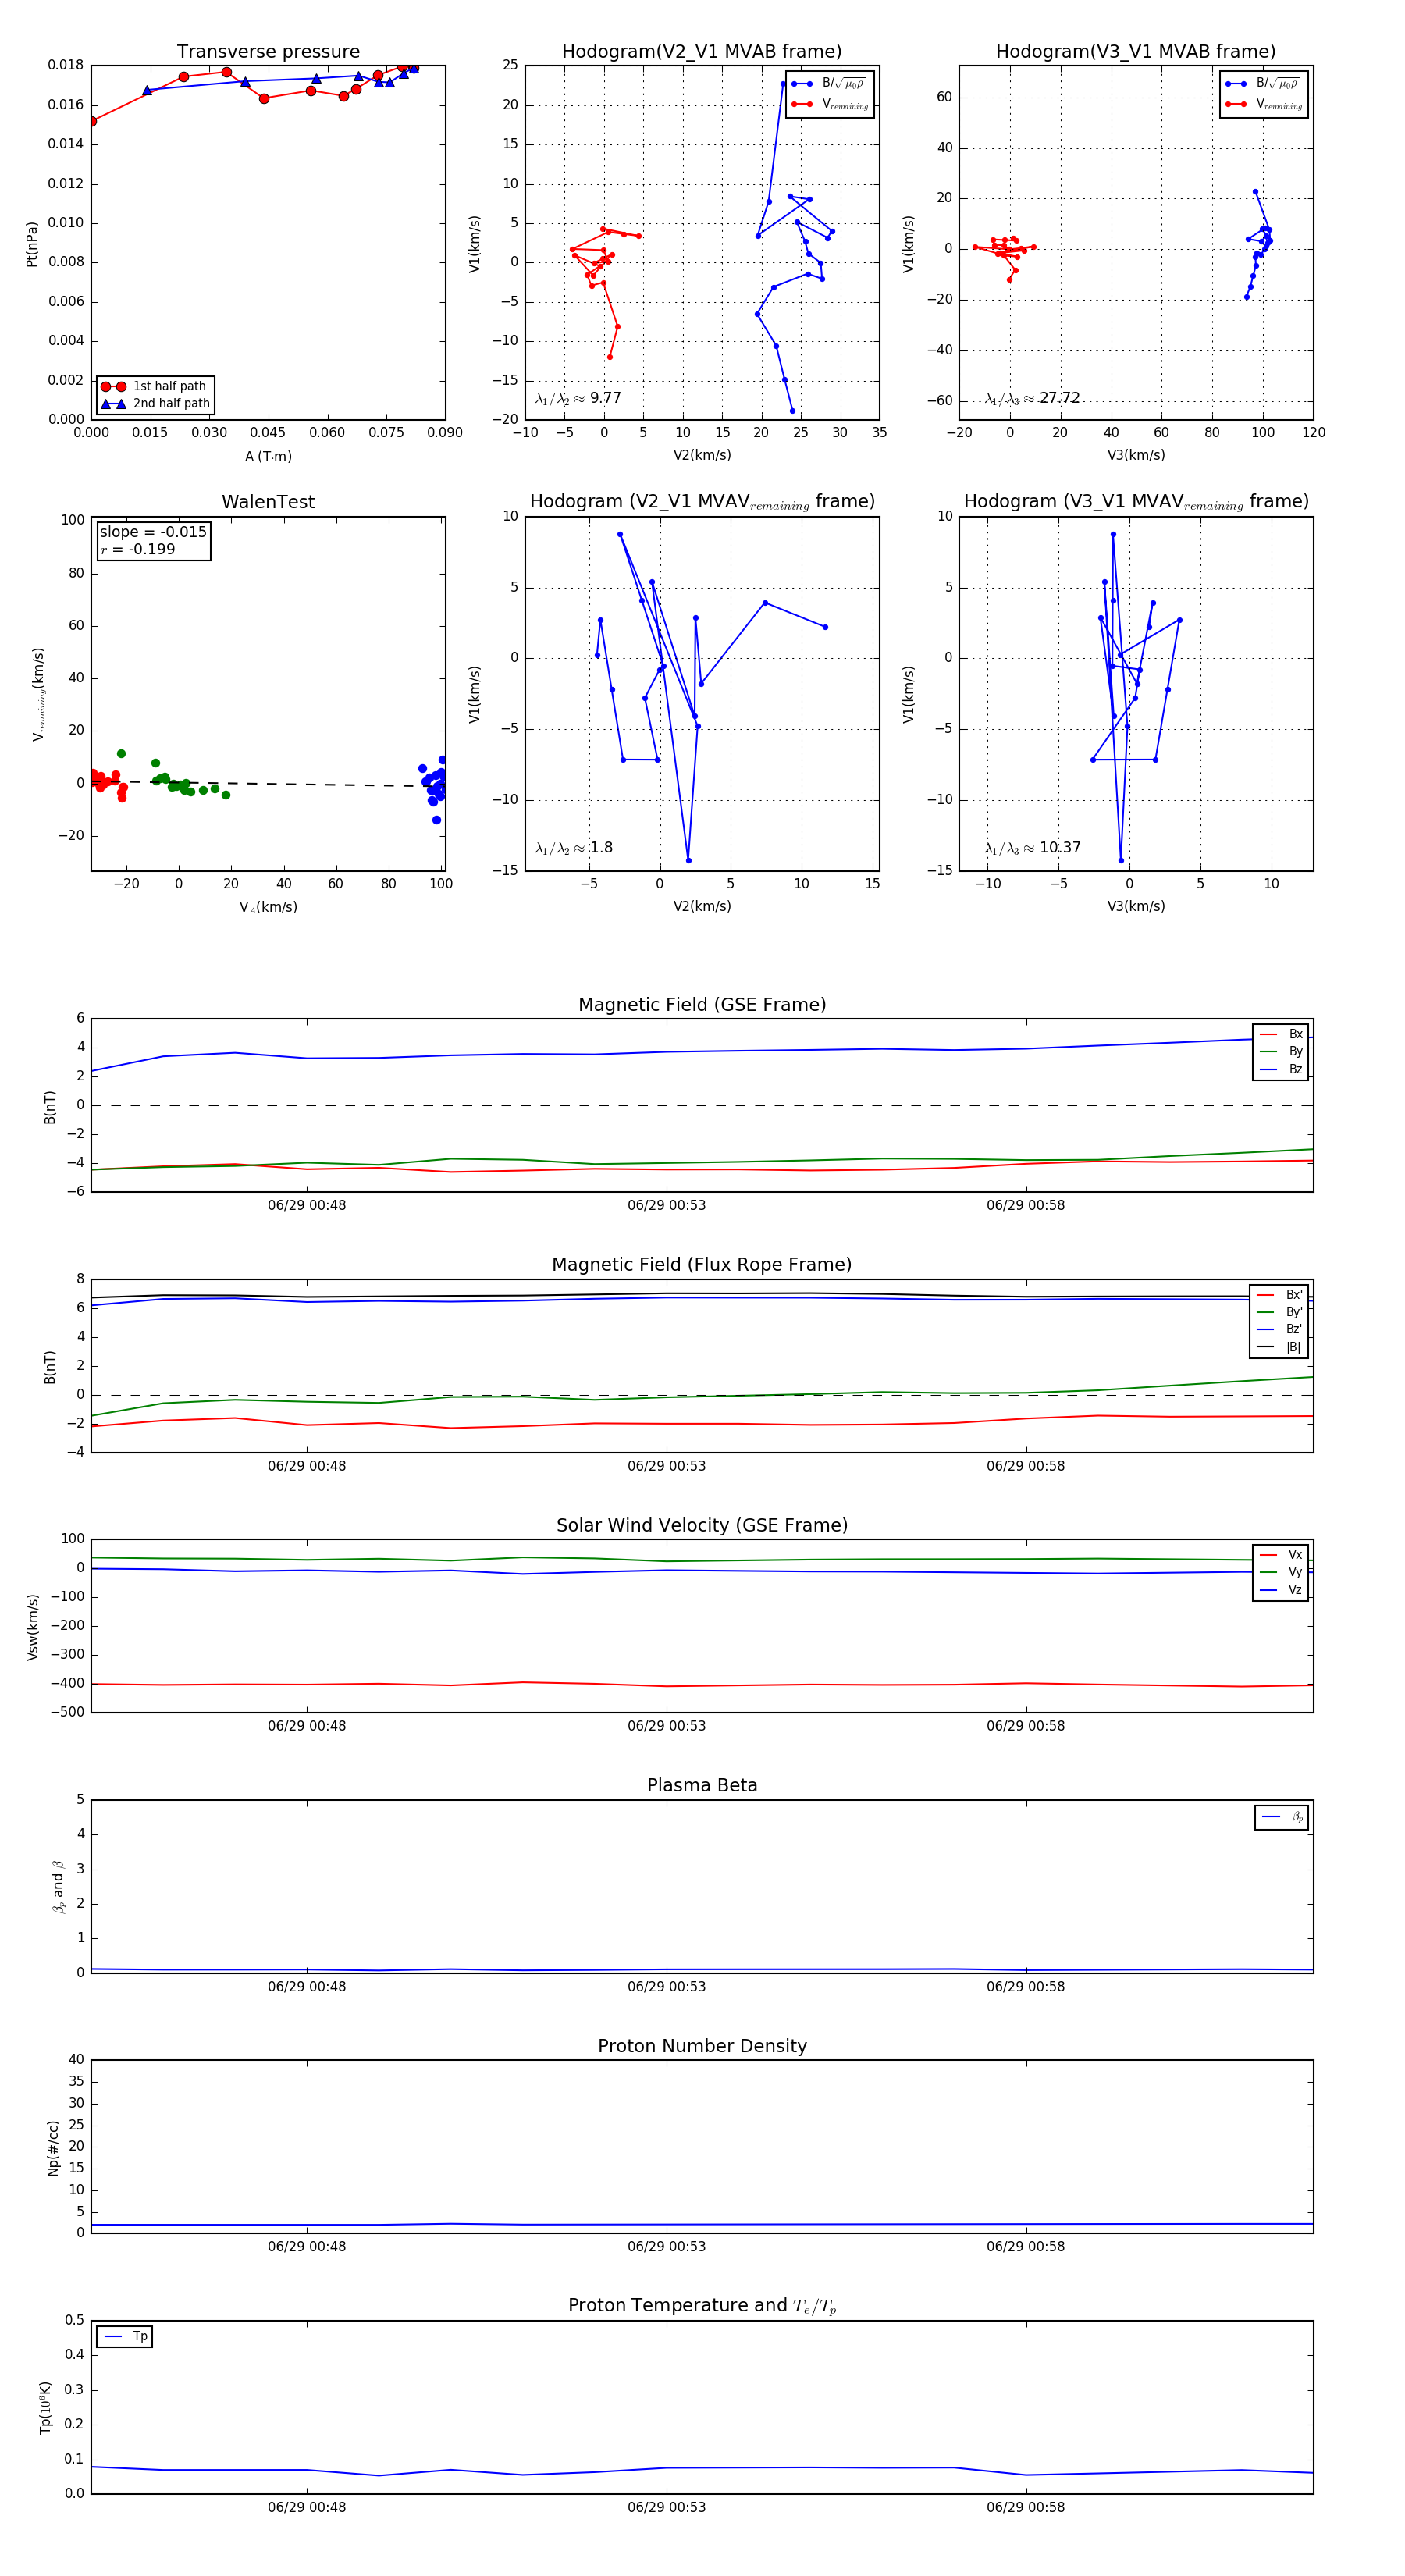Screen dimensions: 1405x2576
Task: Click the 'Pt(nPa)' y-axis label
Action: click(31, 243)
